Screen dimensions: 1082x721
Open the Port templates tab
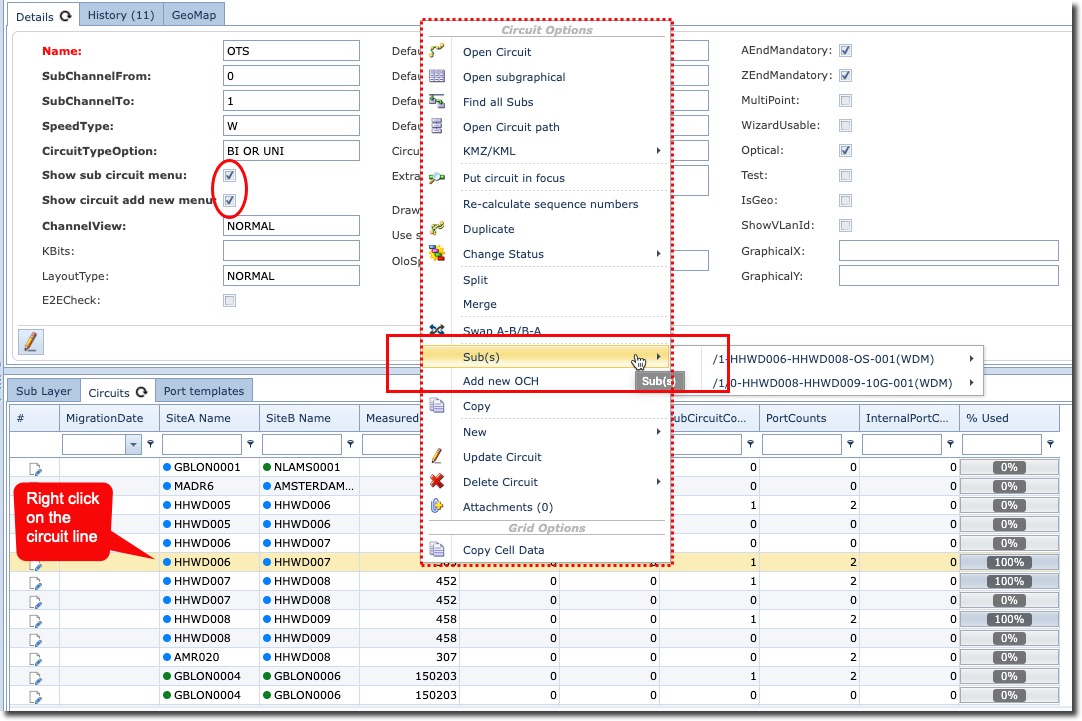[x=202, y=391]
